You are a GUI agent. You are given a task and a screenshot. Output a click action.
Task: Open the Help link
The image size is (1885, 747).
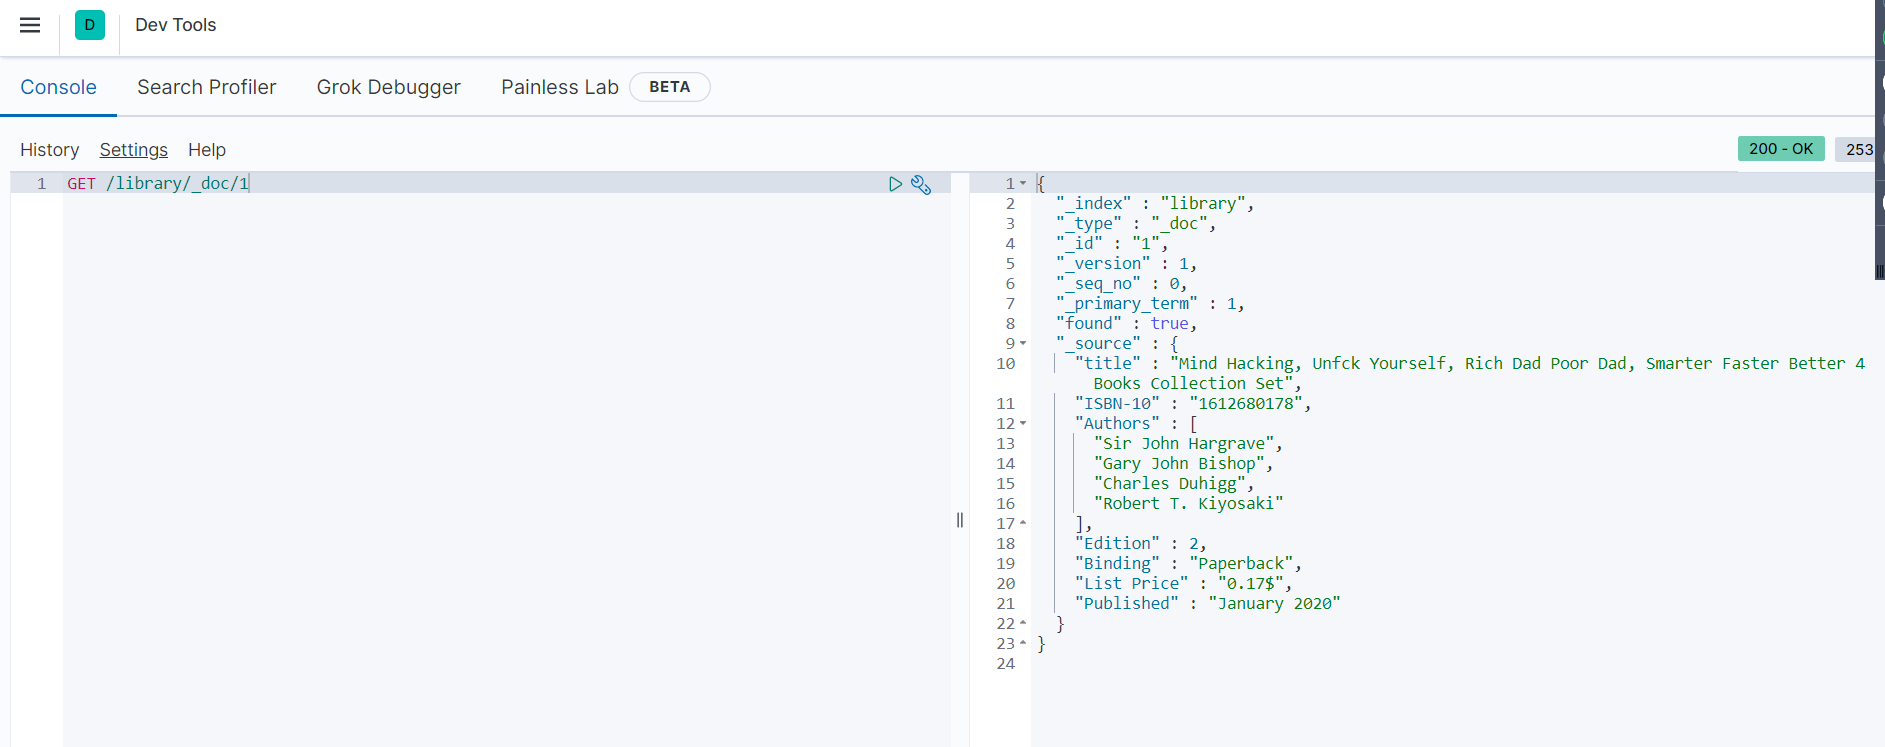[x=207, y=150]
